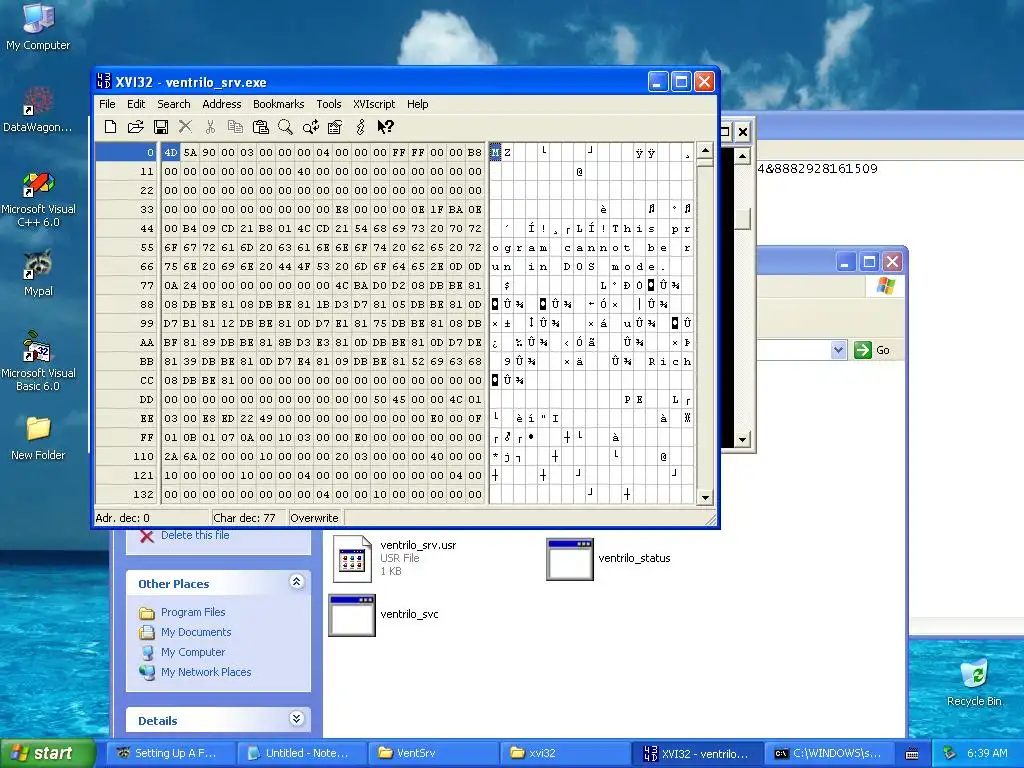Click the address row labeled BB

click(x=127, y=361)
